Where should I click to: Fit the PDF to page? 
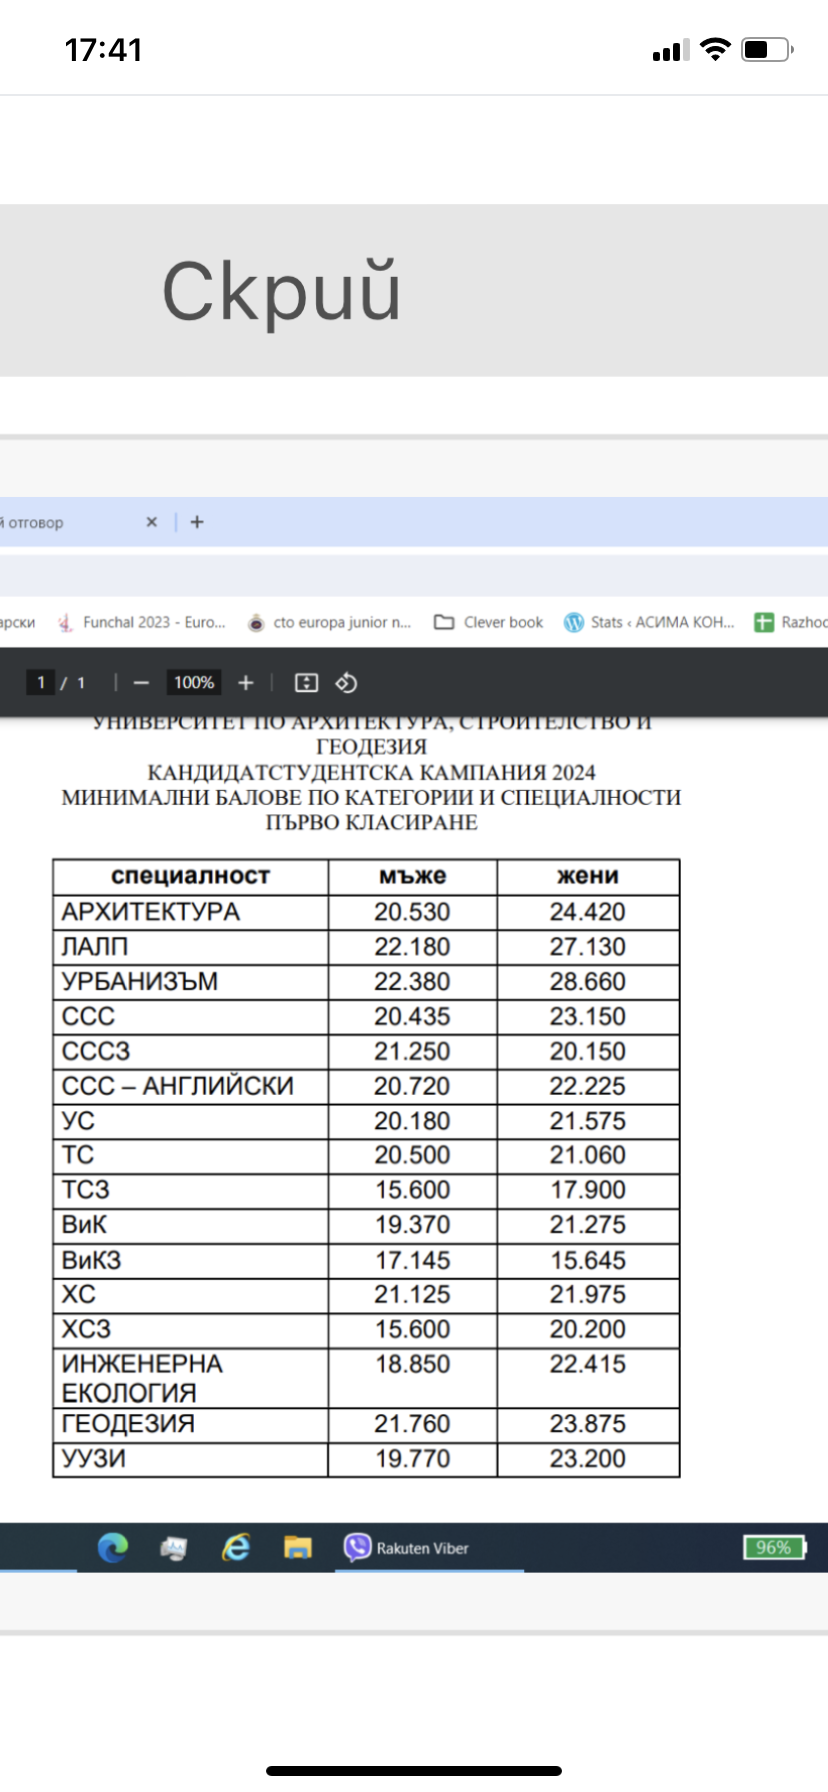[x=306, y=683]
